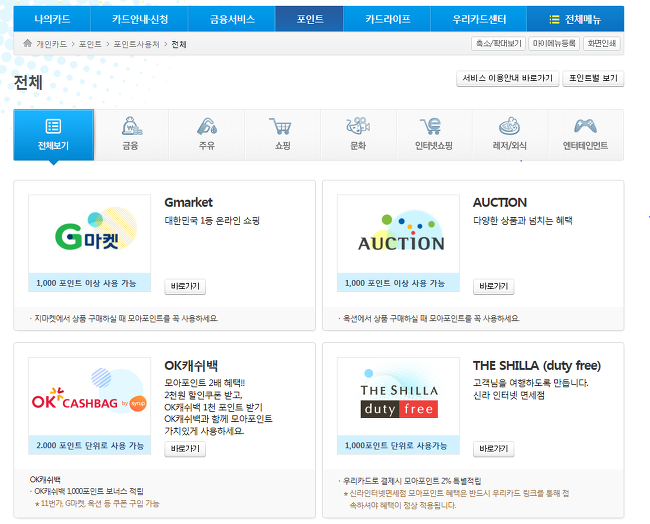The width and height of the screenshot is (650, 524).
Task: Open the 인터넷쇼핑 cart category
Action: (x=434, y=135)
